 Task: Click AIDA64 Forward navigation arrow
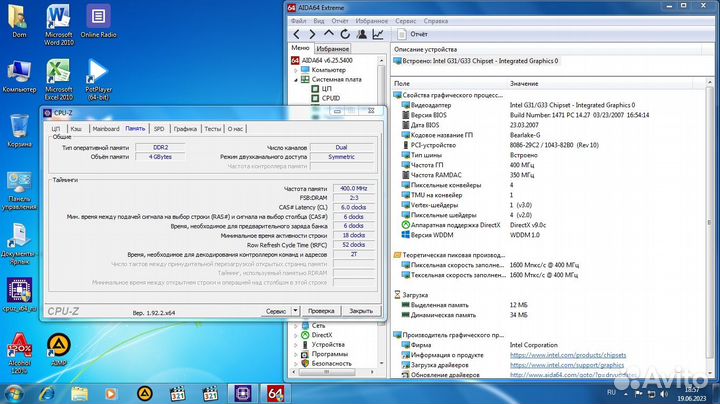pyautogui.click(x=312, y=34)
